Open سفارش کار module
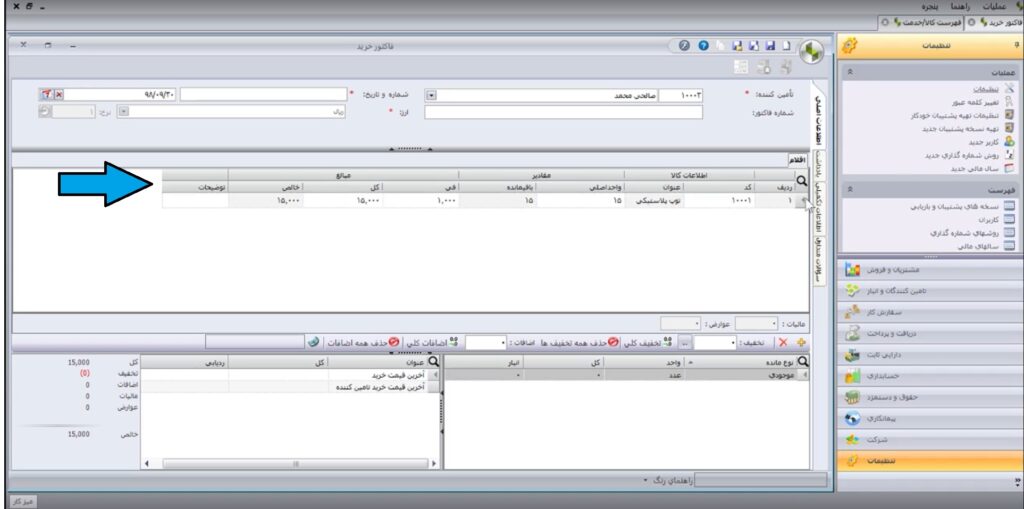The width and height of the screenshot is (1024, 509). [x=930, y=312]
